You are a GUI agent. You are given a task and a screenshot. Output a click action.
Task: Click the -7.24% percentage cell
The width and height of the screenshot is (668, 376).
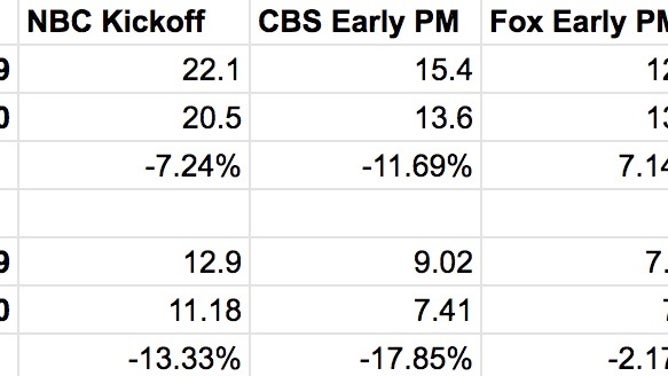[134, 166]
